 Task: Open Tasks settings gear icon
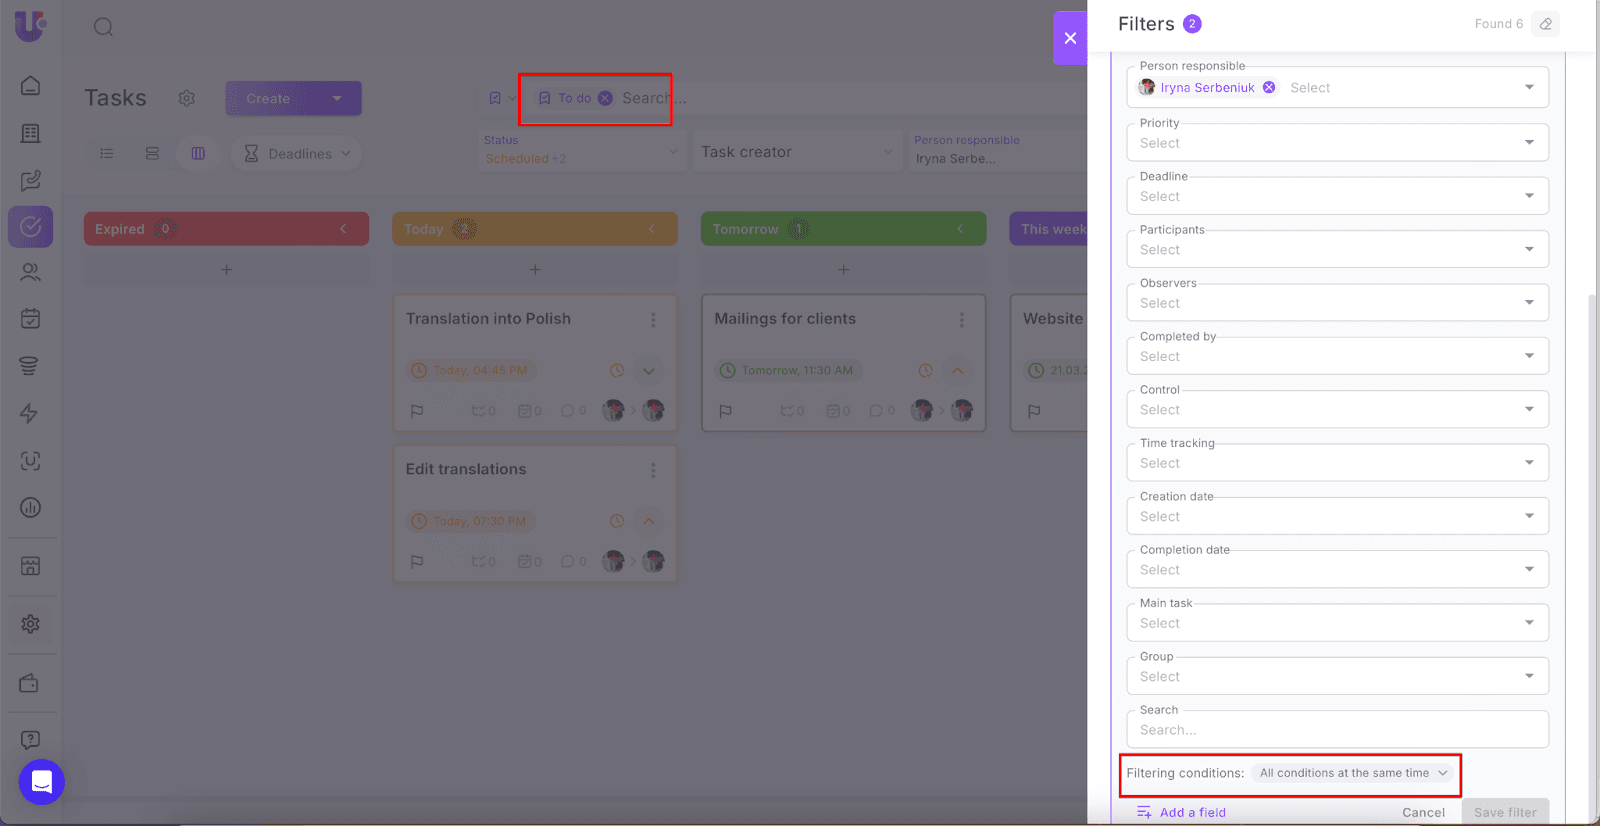187,98
